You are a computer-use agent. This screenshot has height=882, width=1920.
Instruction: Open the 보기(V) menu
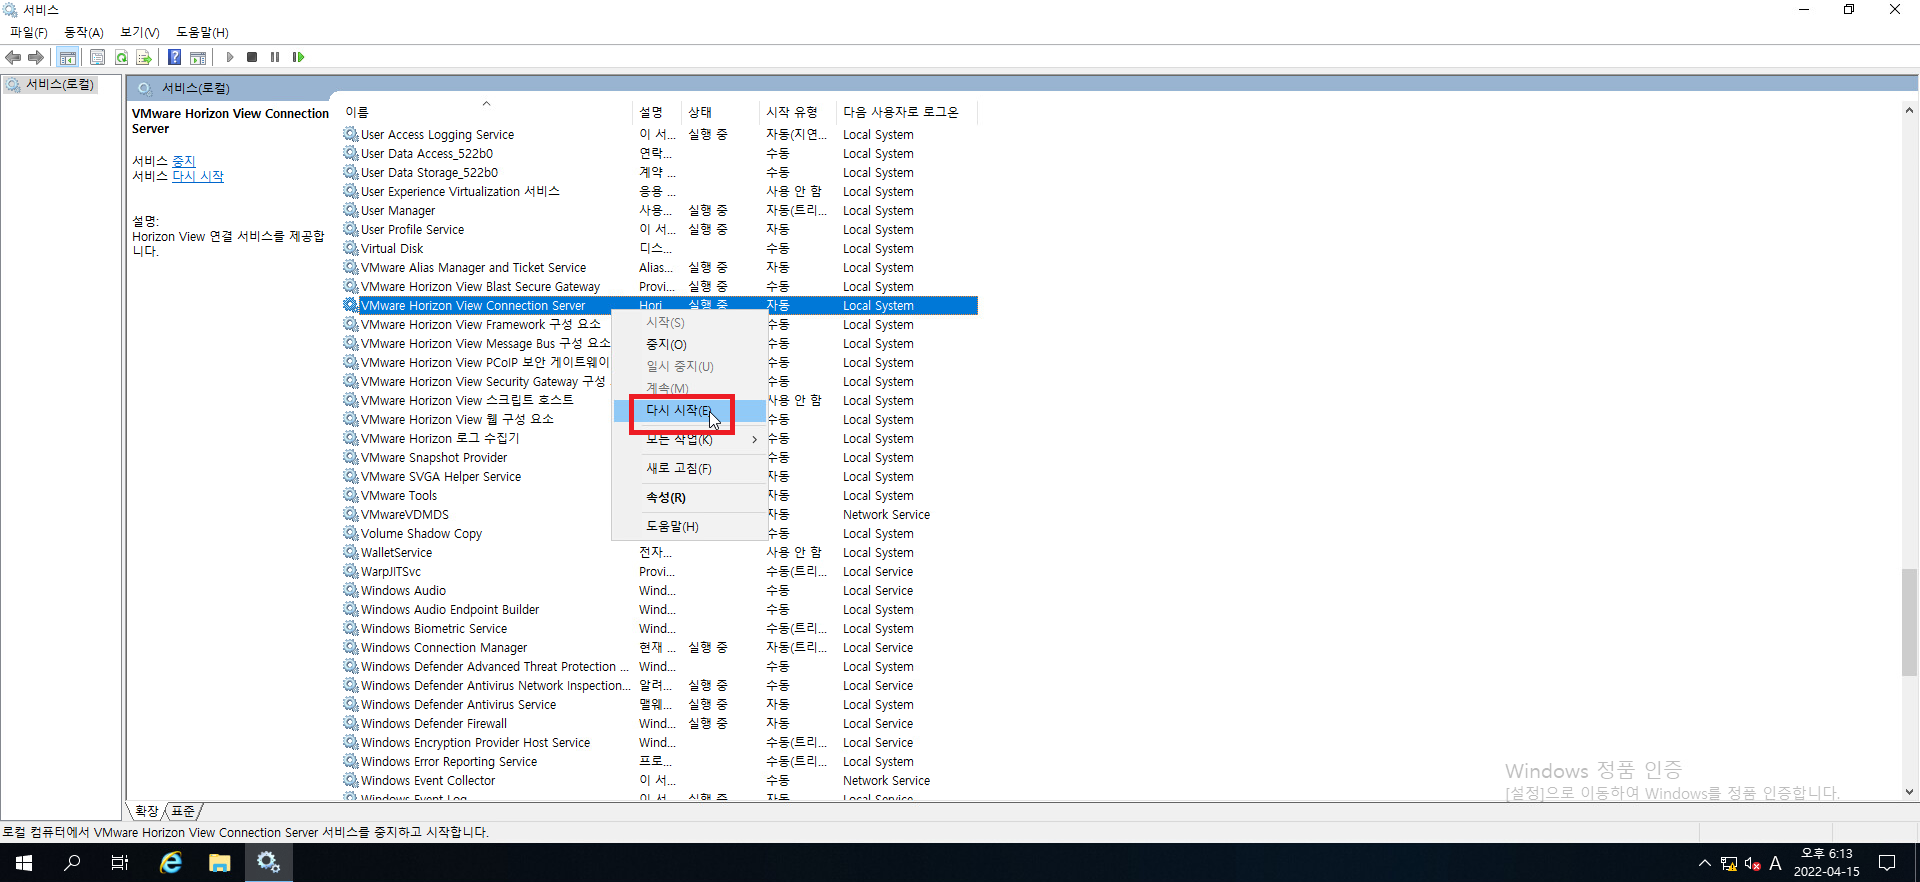point(140,33)
